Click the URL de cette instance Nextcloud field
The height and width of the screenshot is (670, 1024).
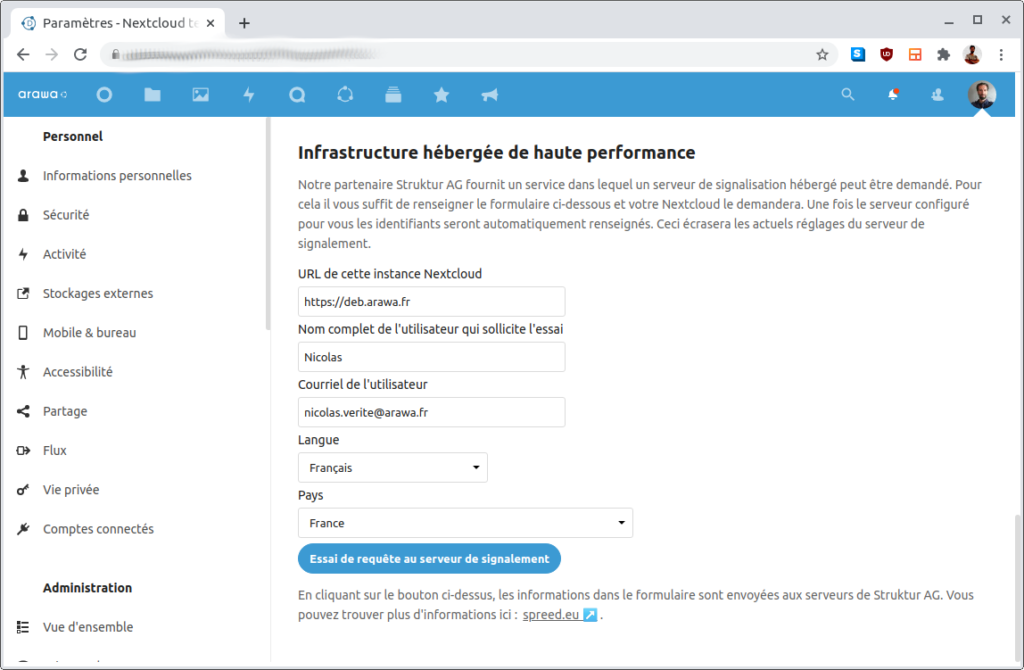tap(431, 302)
